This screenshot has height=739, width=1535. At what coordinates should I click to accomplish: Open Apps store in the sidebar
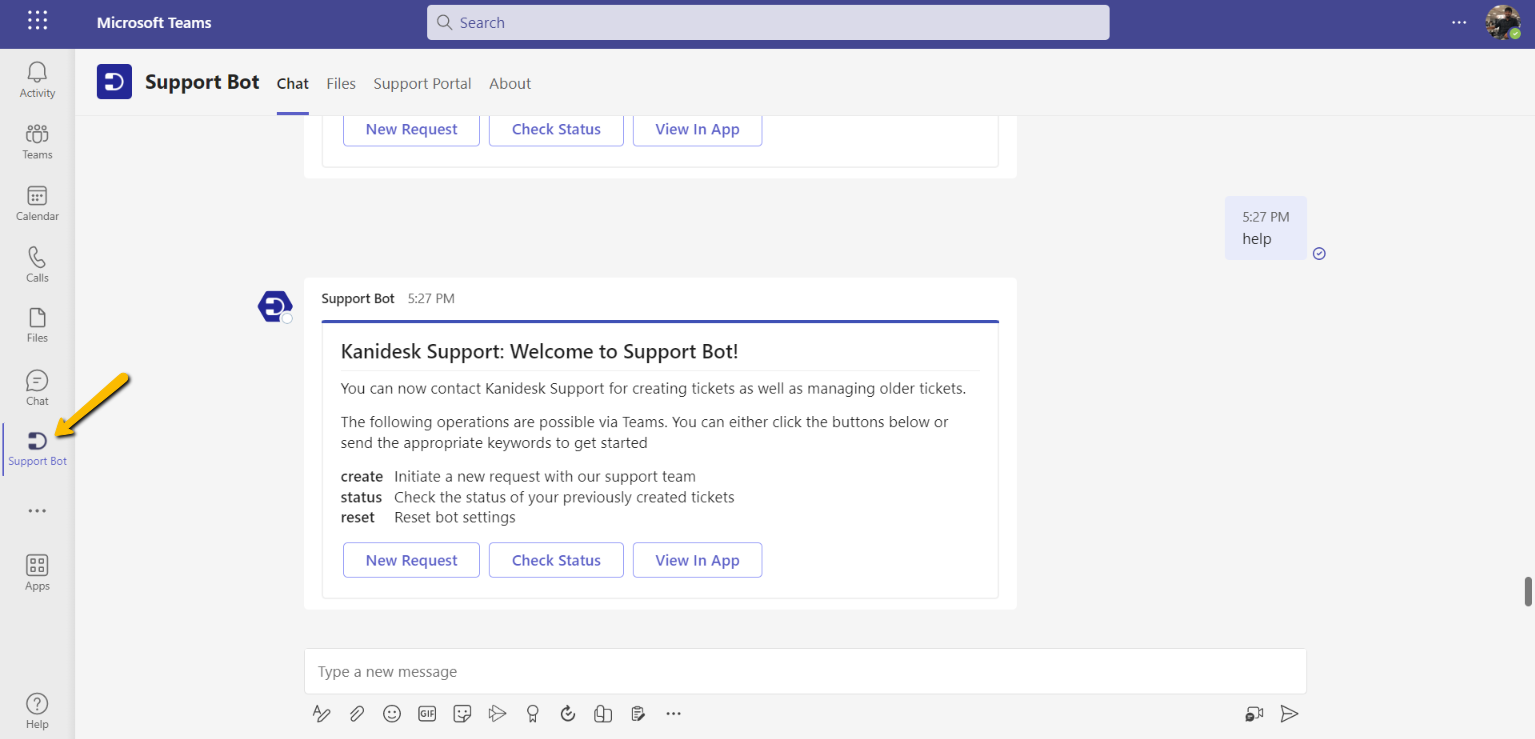coord(37,573)
